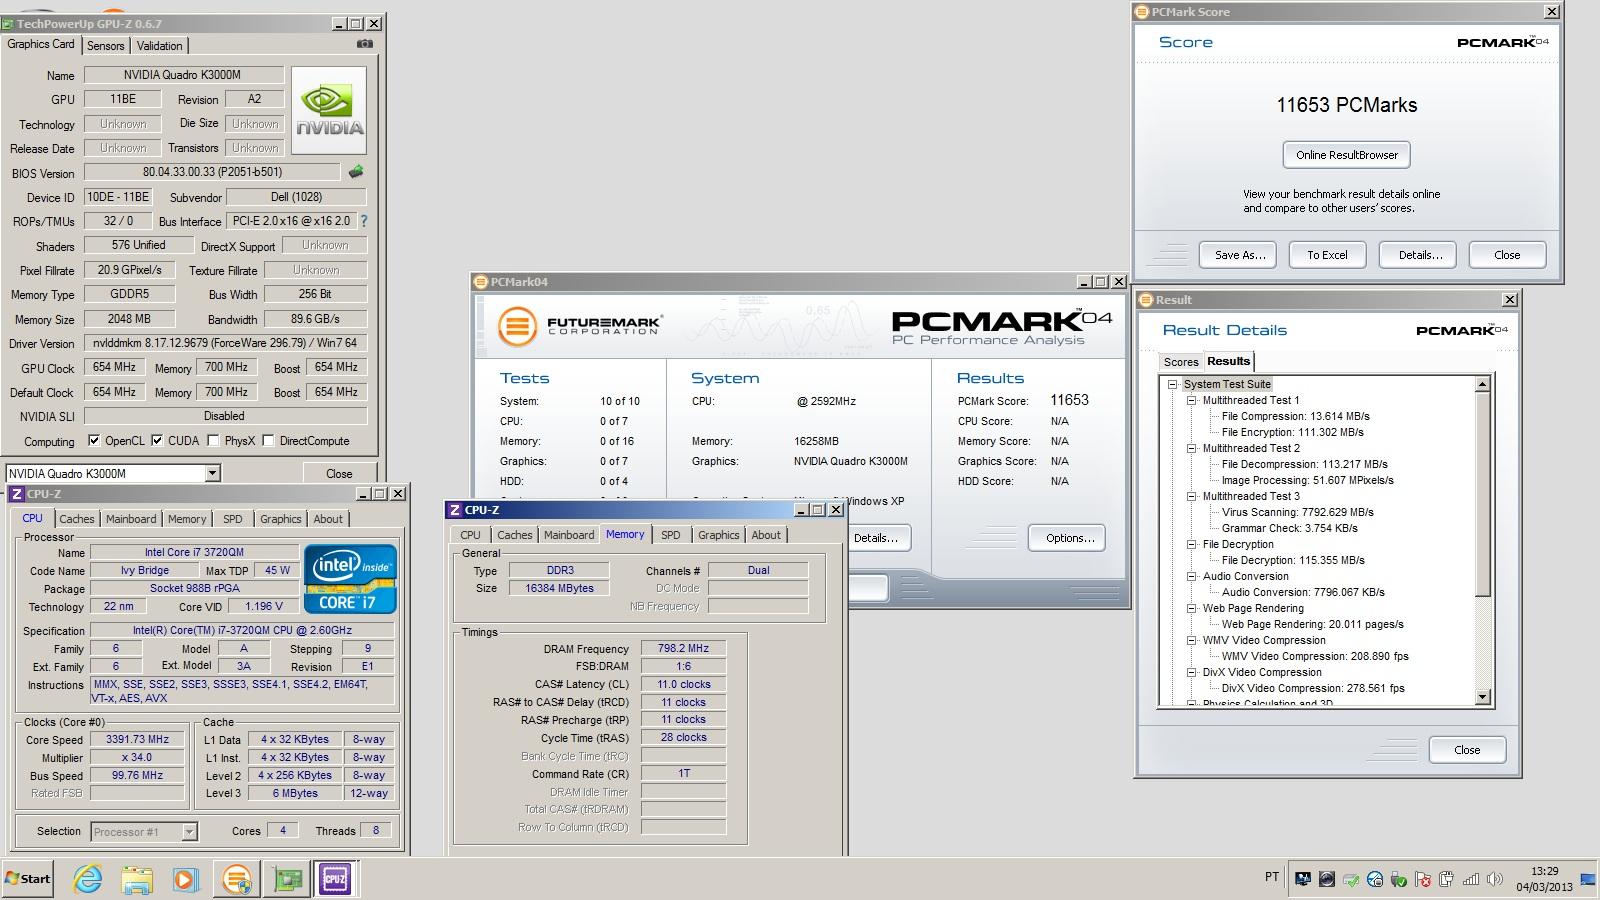Screen dimensions: 1600x900
Task: Click the GPU-Z screenshot camera icon
Action: point(365,44)
